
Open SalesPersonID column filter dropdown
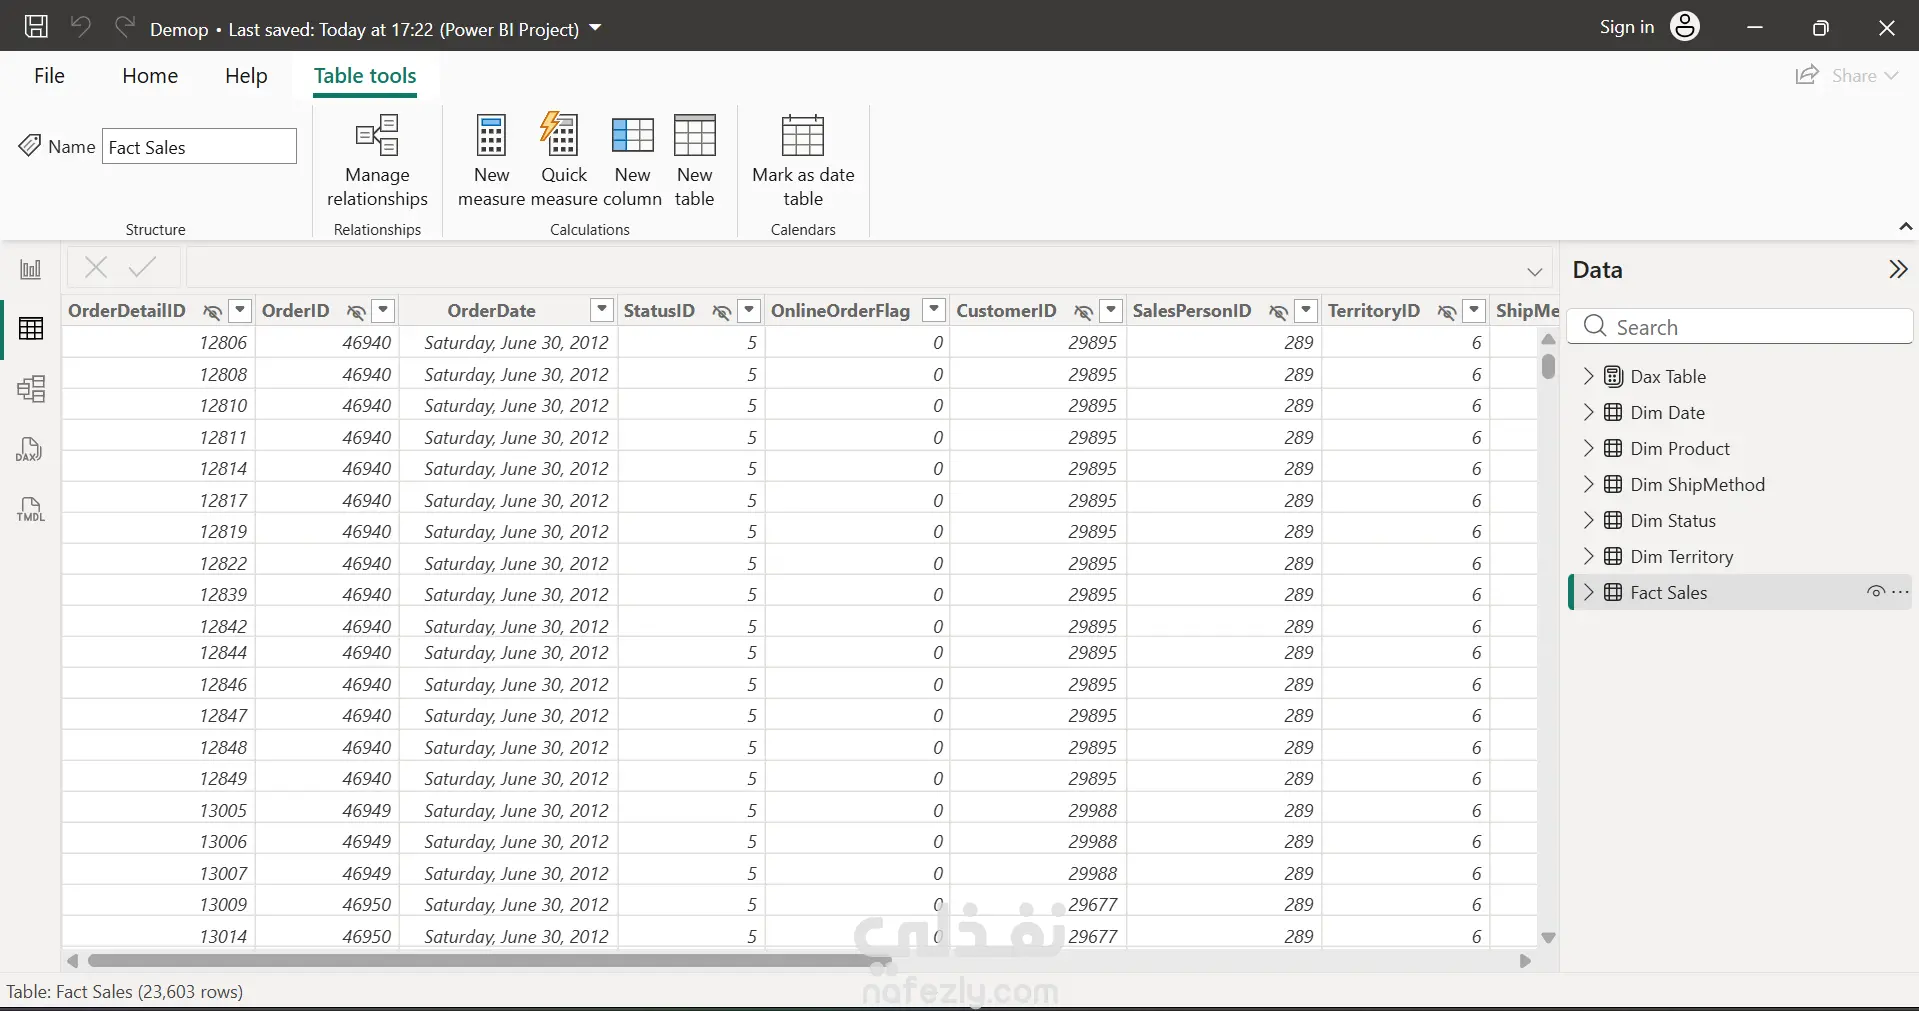1306,310
